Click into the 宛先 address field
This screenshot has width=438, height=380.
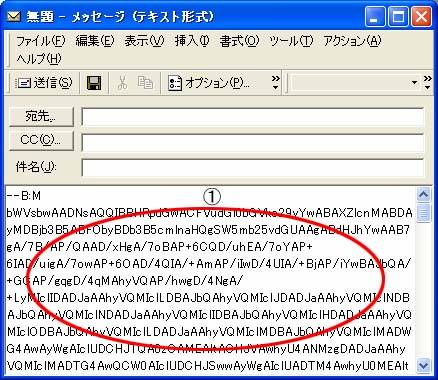[253, 117]
